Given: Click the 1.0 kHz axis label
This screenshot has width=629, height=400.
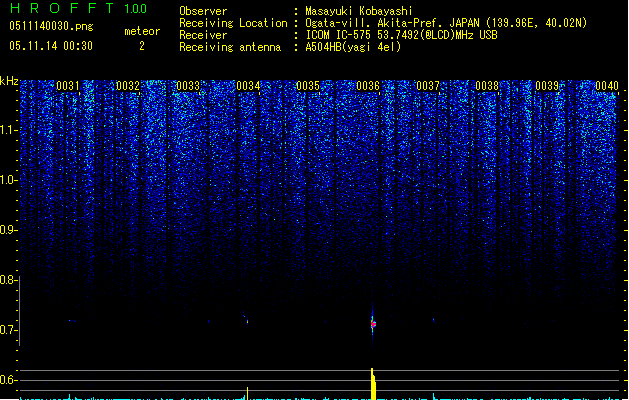Looking at the screenshot, I should [x=8, y=180].
